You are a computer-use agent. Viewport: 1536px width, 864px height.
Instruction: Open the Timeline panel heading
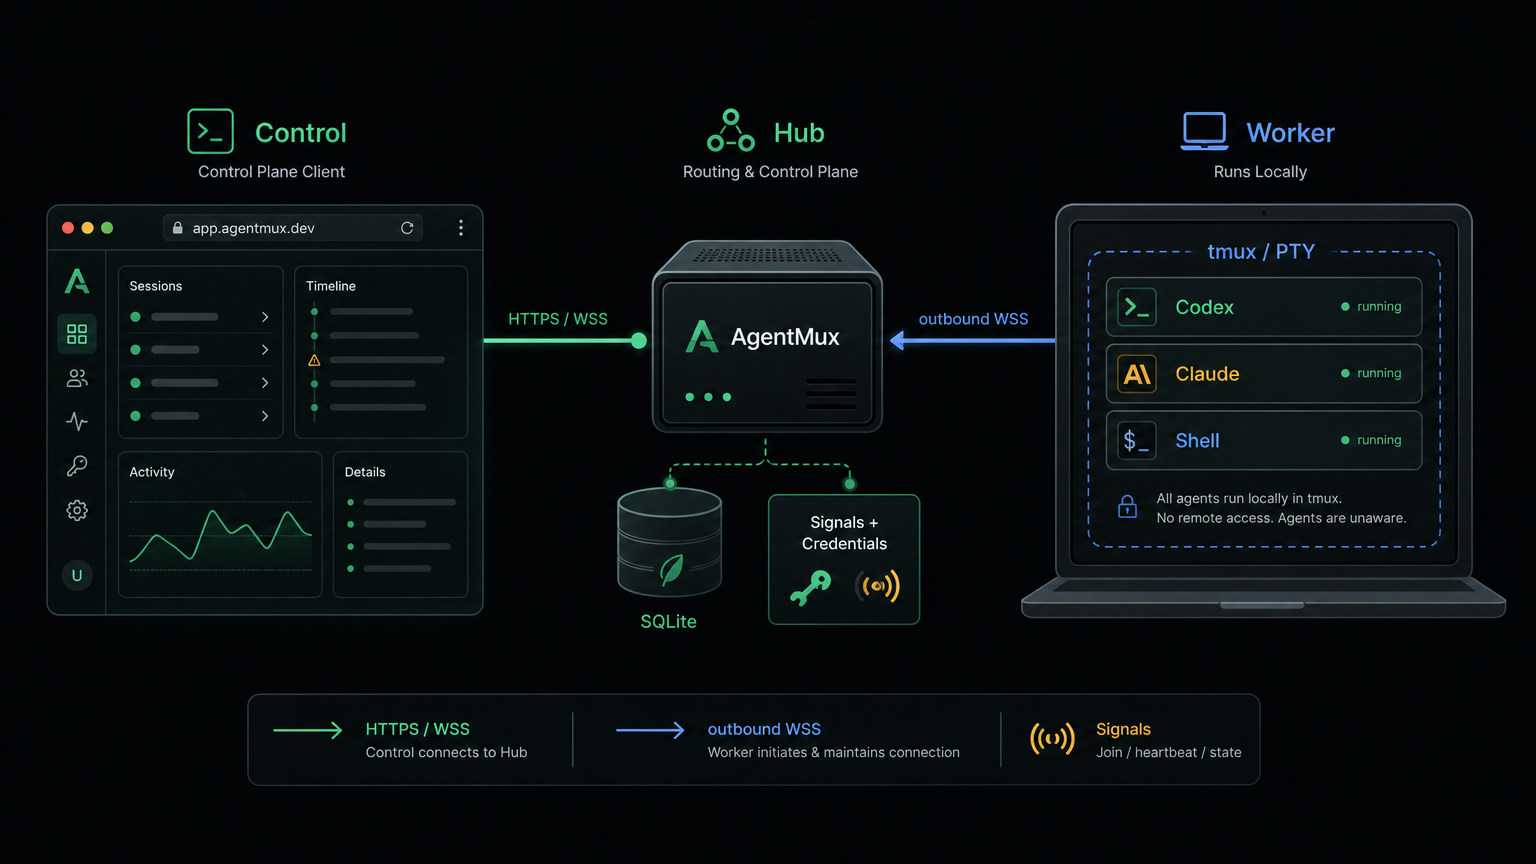[x=331, y=286]
